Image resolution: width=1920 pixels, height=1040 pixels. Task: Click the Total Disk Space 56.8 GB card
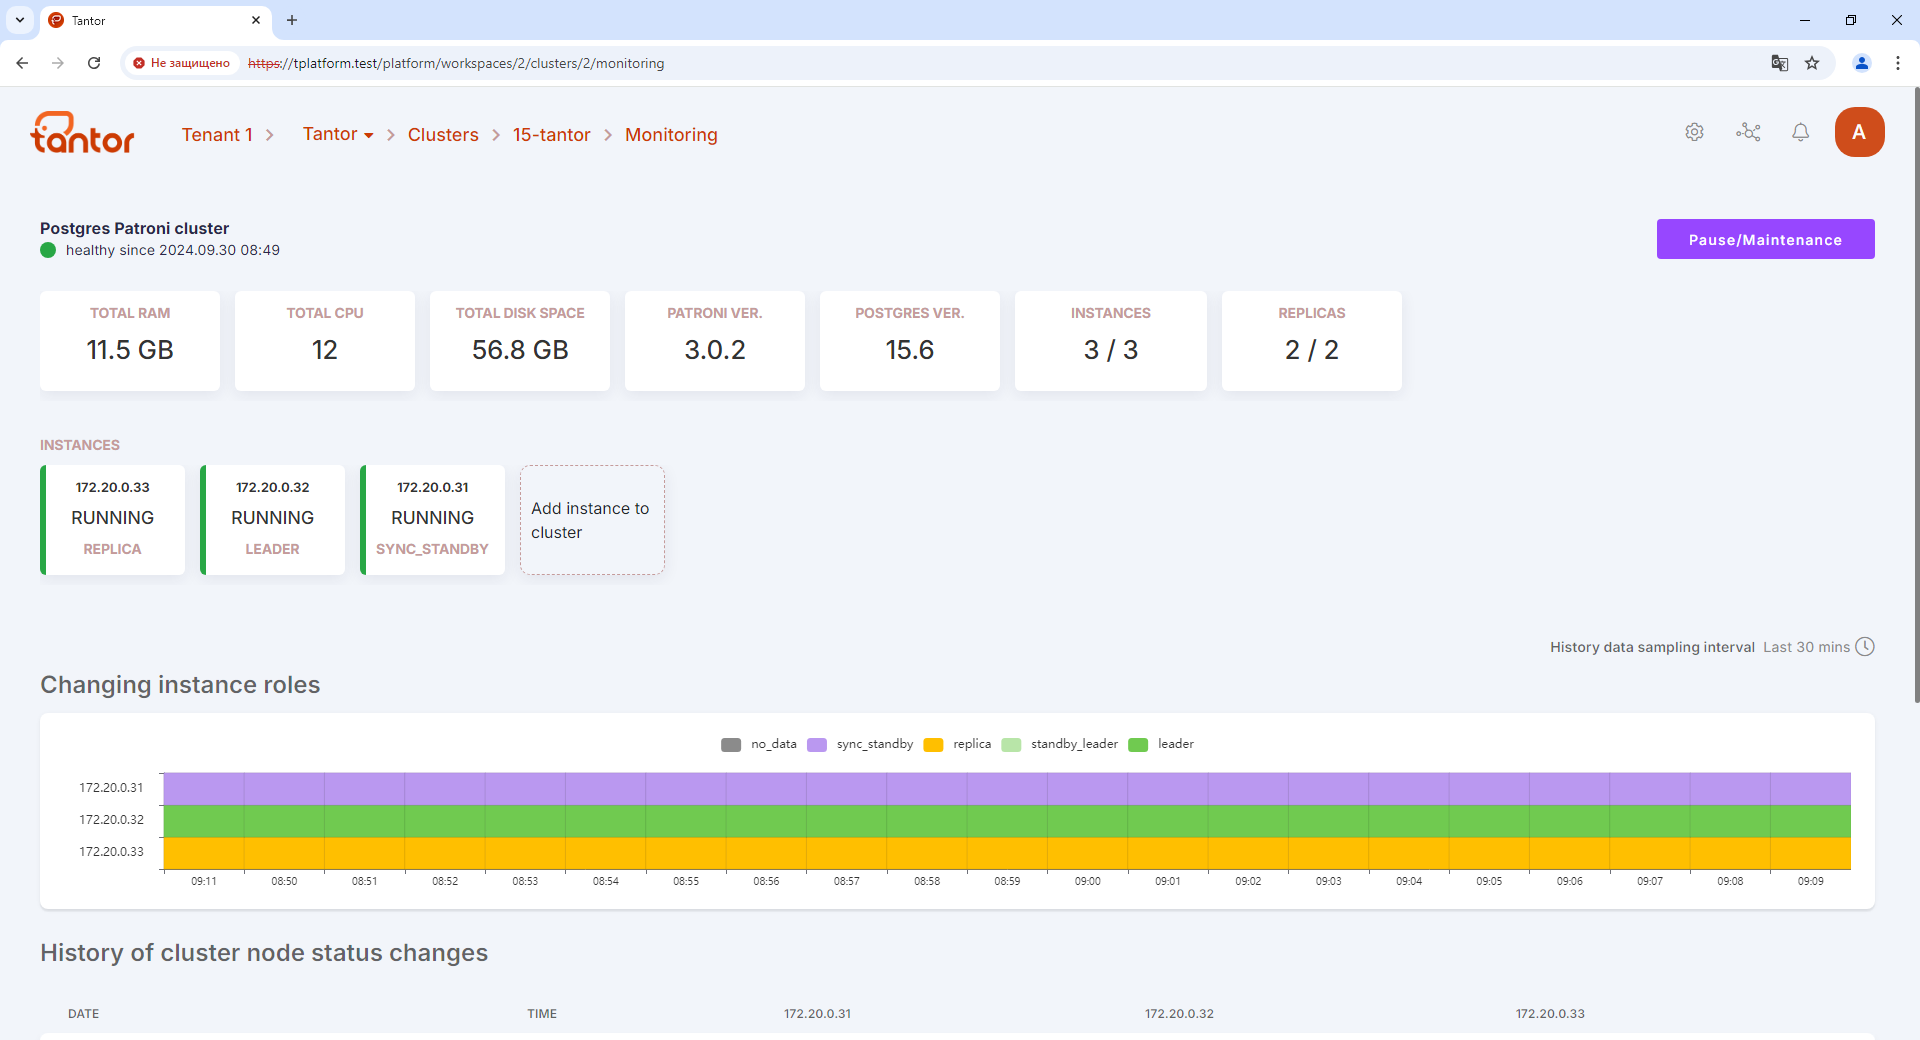click(x=520, y=340)
